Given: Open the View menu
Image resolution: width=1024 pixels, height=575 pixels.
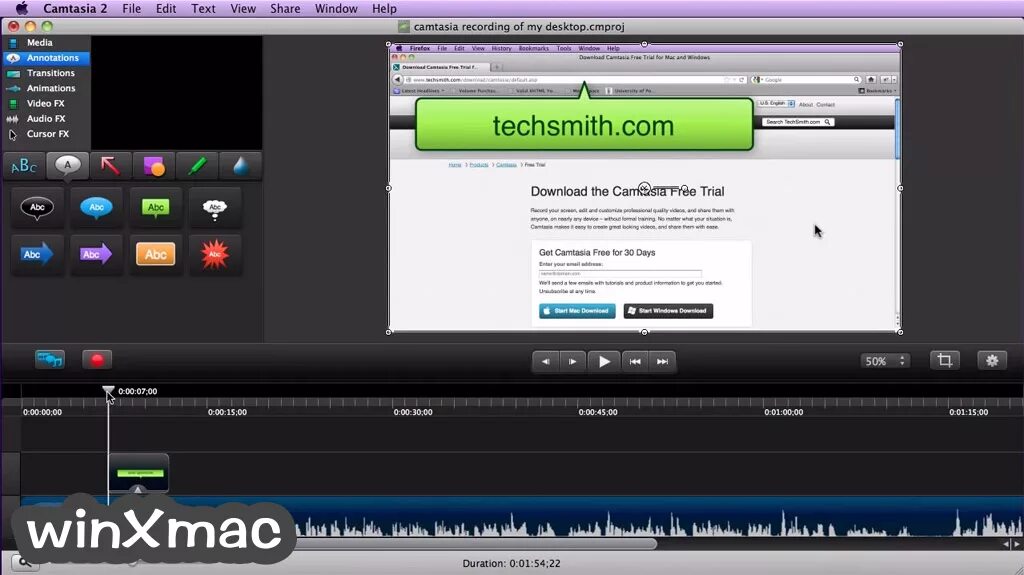Looking at the screenshot, I should coord(243,8).
